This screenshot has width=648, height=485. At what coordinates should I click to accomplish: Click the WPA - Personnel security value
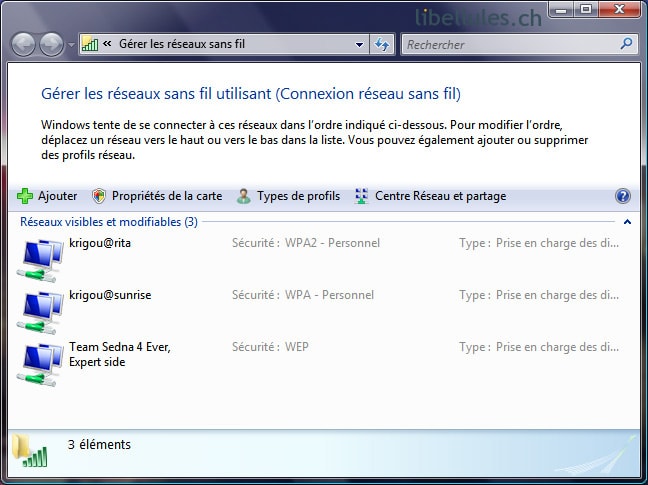pos(329,295)
